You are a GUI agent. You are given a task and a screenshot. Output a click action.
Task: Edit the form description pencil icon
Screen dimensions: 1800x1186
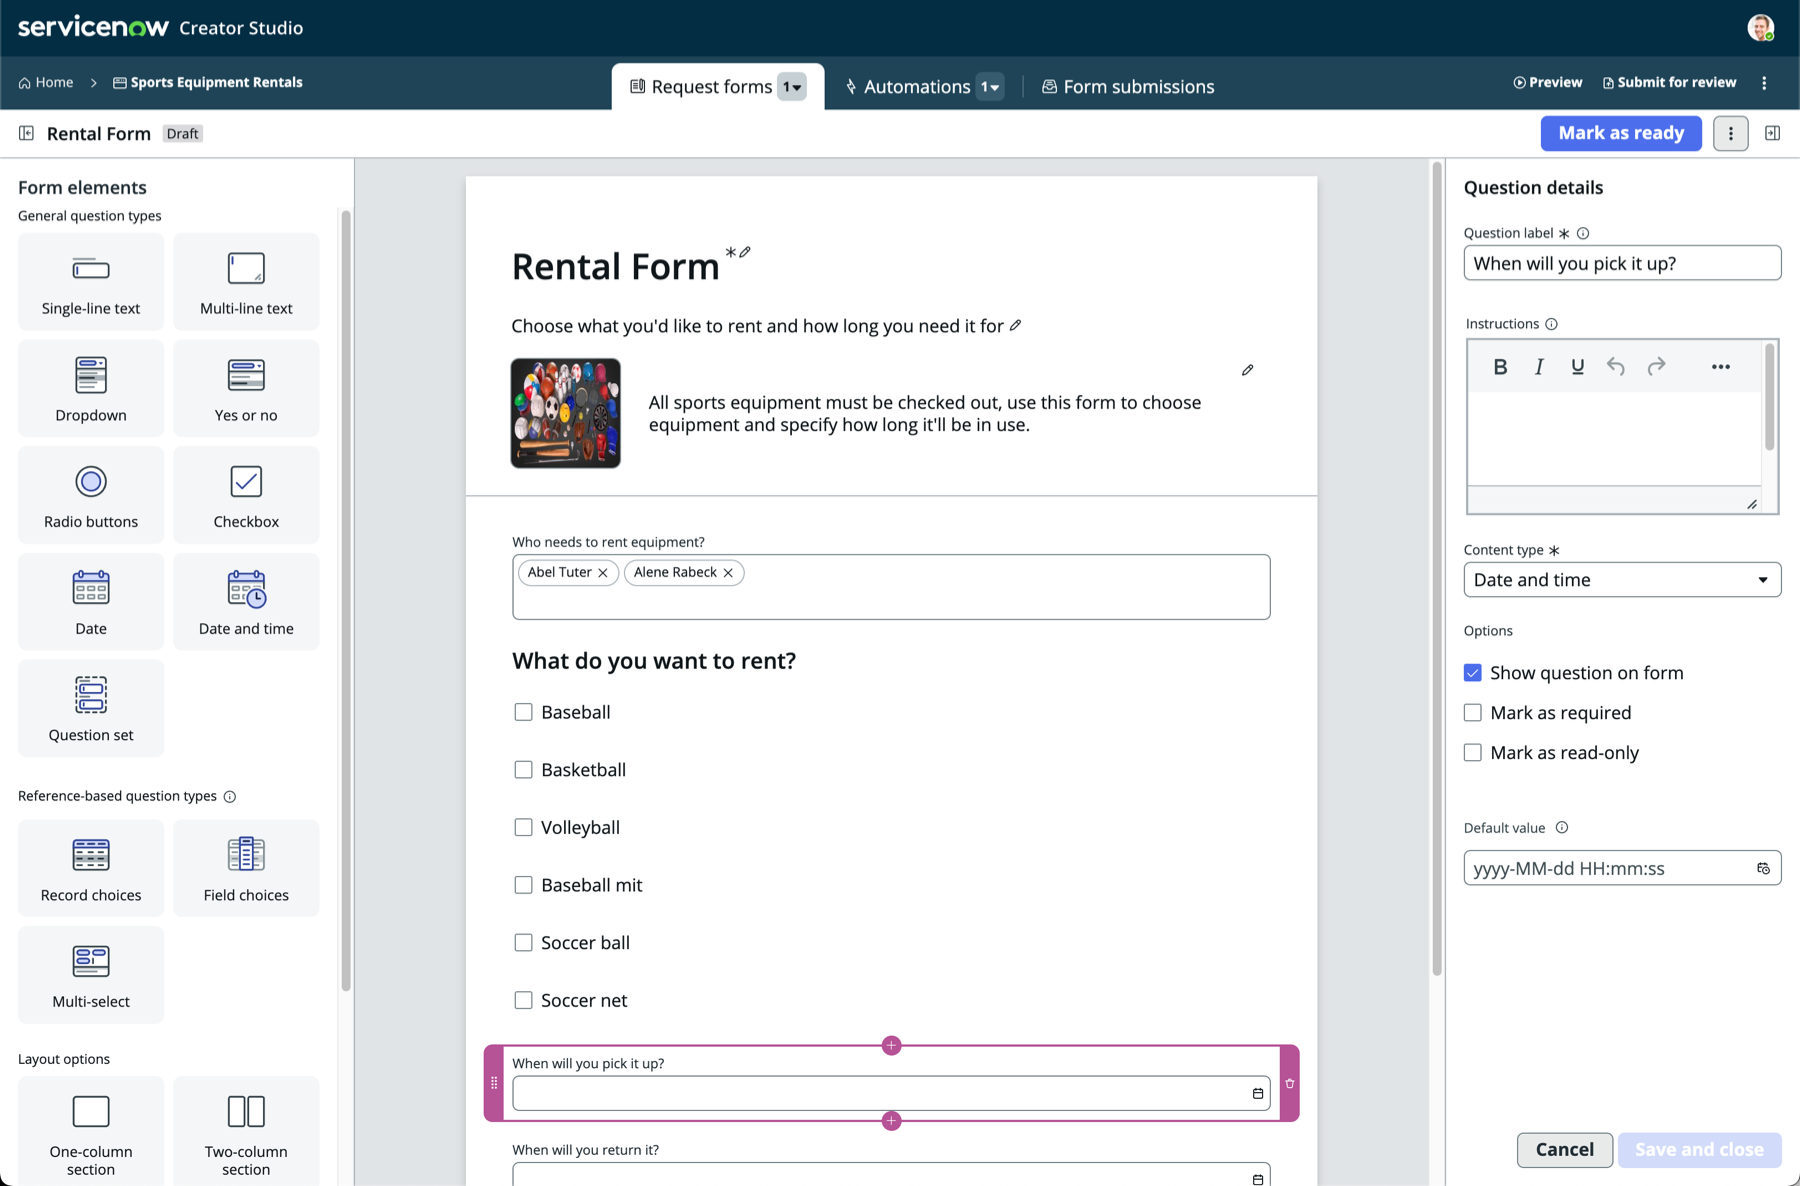pyautogui.click(x=1016, y=325)
